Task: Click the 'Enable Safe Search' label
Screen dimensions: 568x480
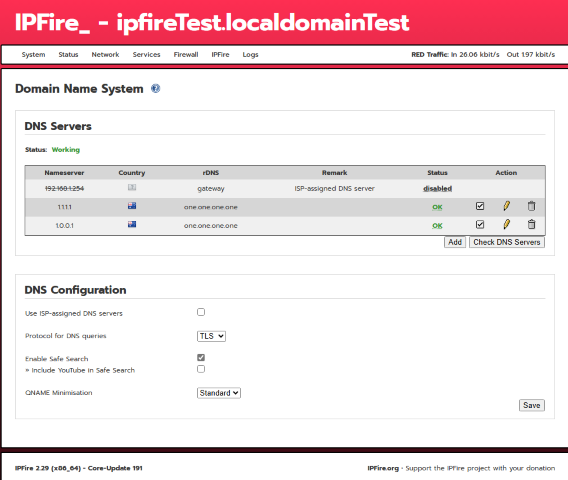Action: click(x=57, y=359)
